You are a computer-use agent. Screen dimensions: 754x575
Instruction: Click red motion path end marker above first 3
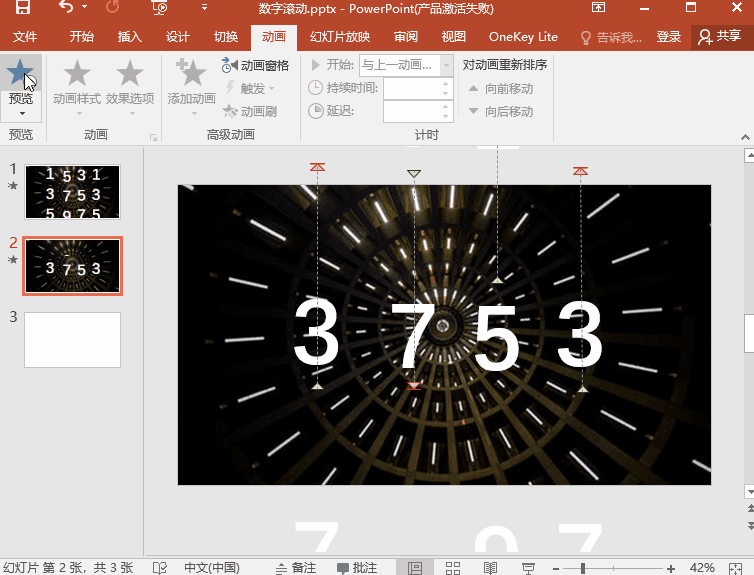pyautogui.click(x=317, y=167)
